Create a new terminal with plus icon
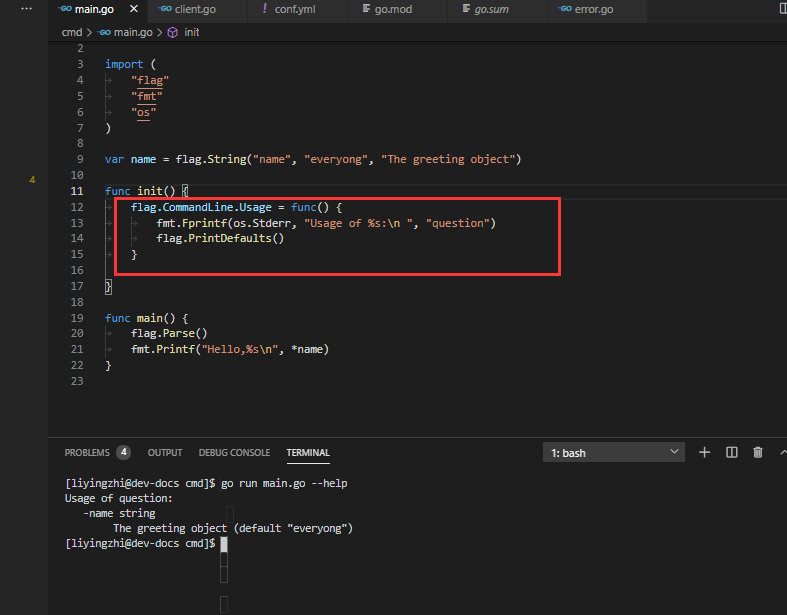 tap(704, 452)
